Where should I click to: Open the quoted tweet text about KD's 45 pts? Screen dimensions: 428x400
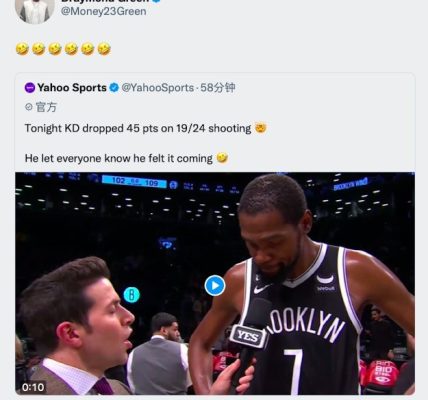(138, 128)
